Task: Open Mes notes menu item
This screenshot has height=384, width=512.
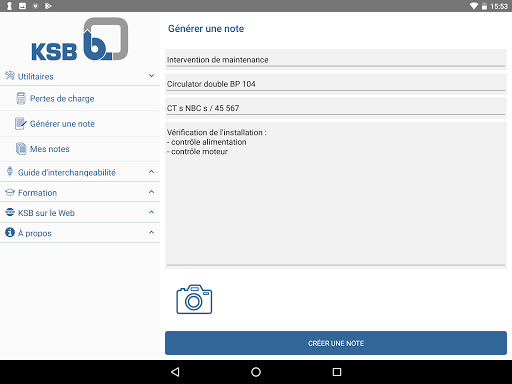Action: click(80, 149)
